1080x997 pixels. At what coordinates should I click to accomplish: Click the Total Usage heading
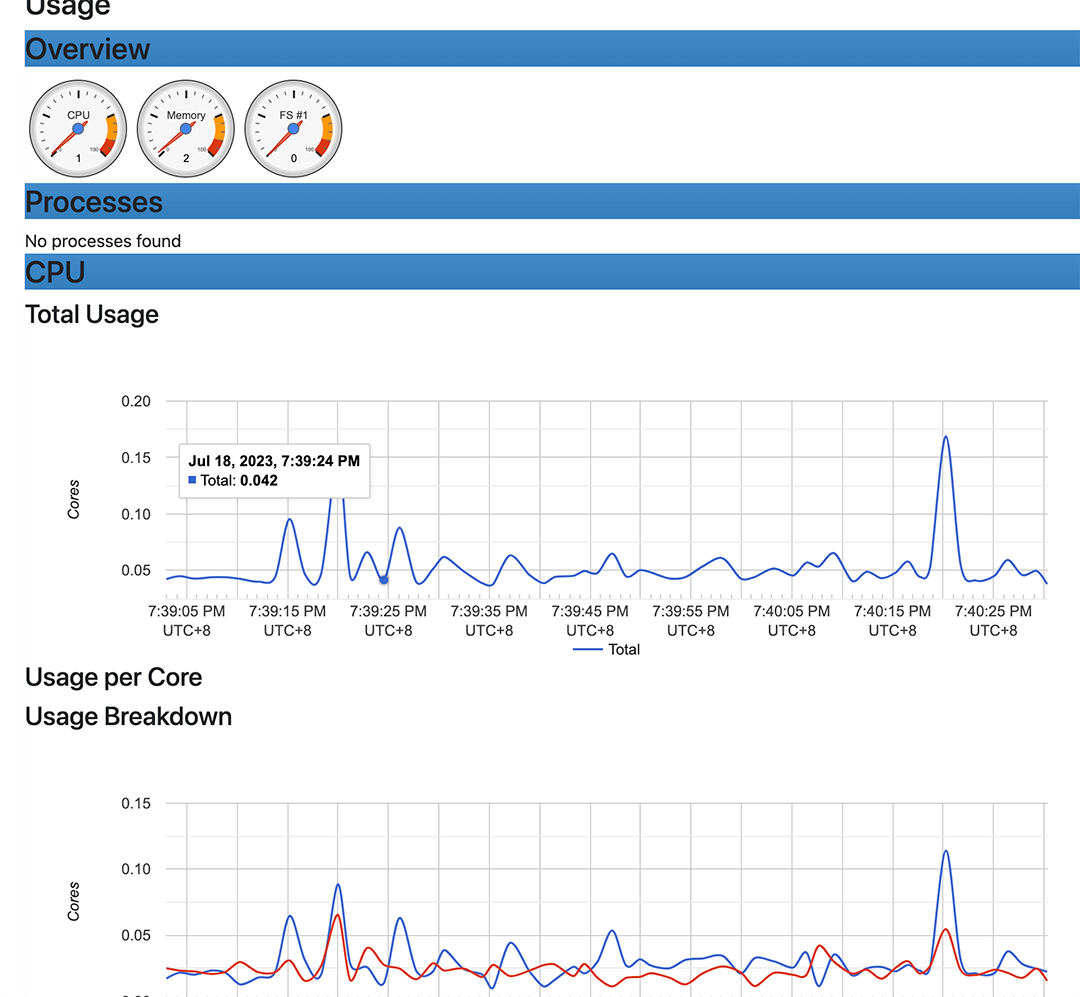92,314
